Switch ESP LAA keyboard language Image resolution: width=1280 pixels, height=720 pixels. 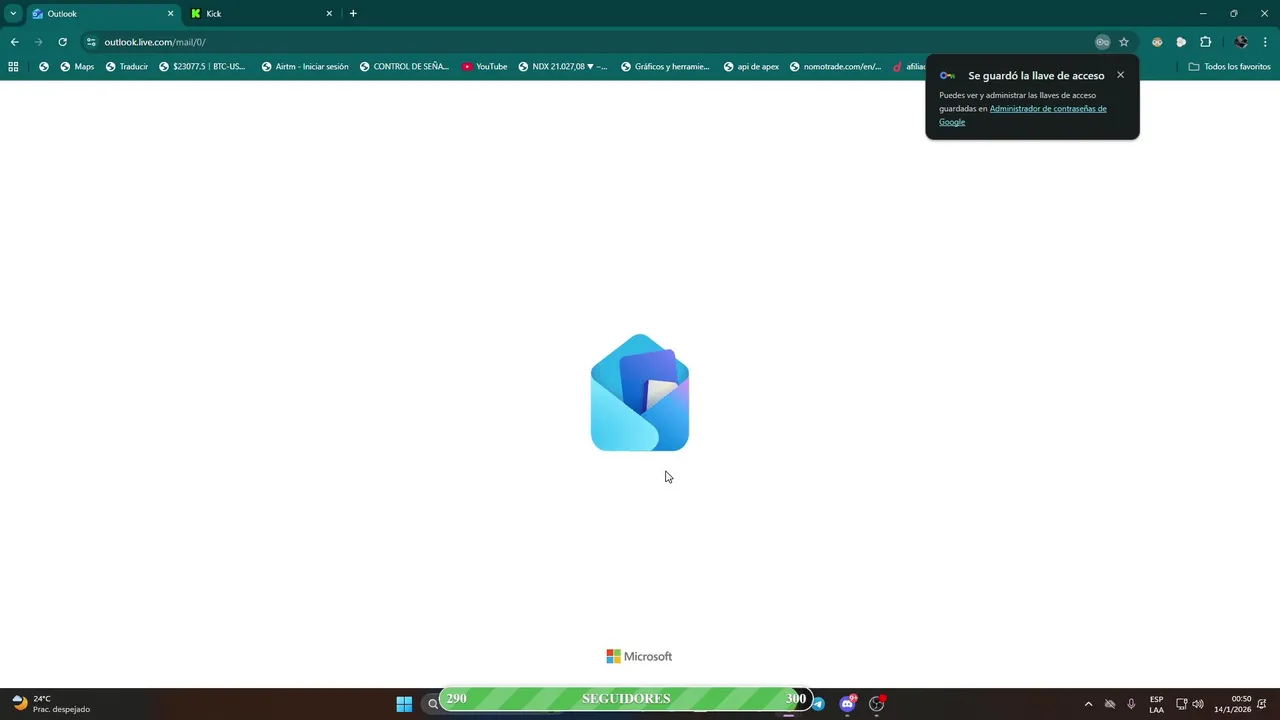1156,704
